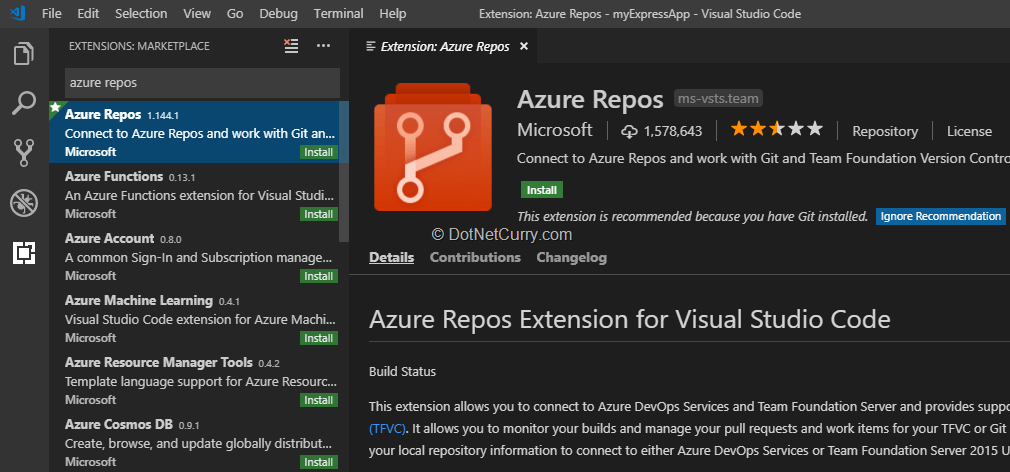This screenshot has width=1010, height=472.
Task: Click the Microsoft publisher link in details
Action: coord(555,130)
